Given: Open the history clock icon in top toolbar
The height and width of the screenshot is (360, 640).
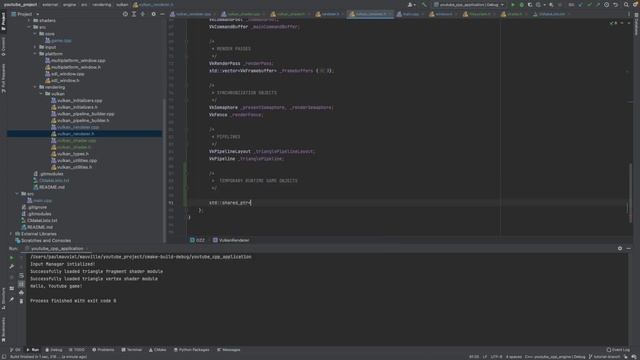Looking at the screenshot, I should tap(607, 4).
